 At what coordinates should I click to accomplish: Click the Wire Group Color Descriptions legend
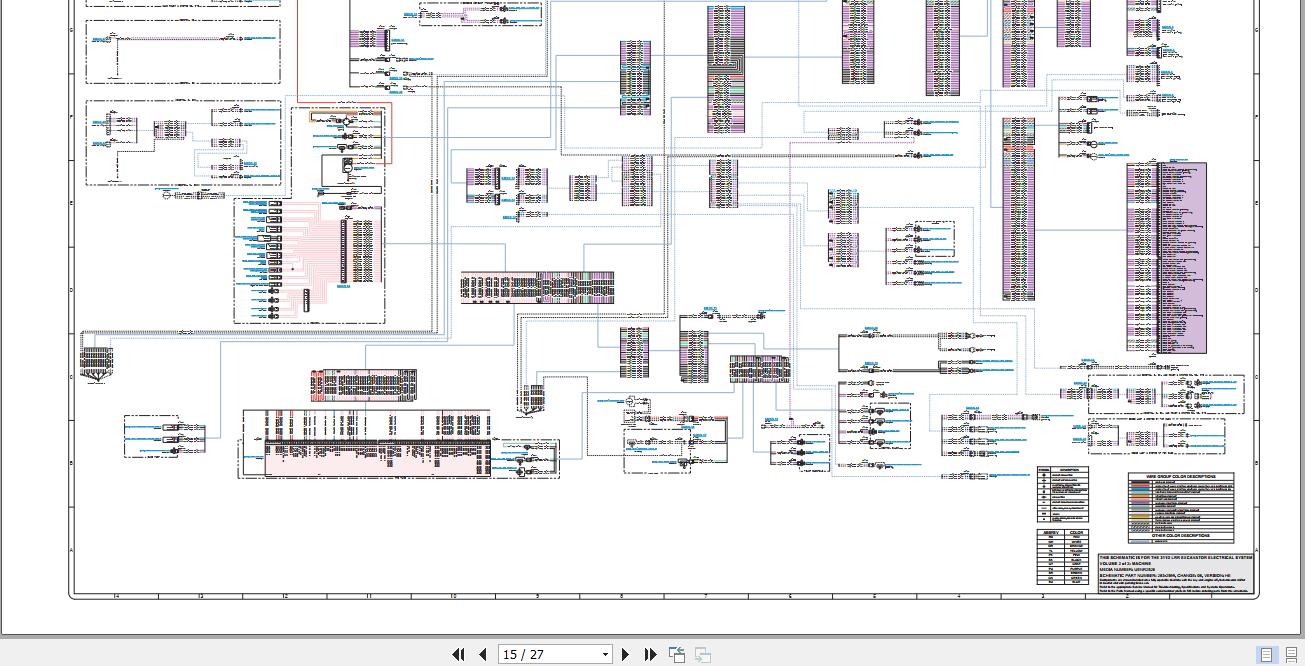(1181, 508)
